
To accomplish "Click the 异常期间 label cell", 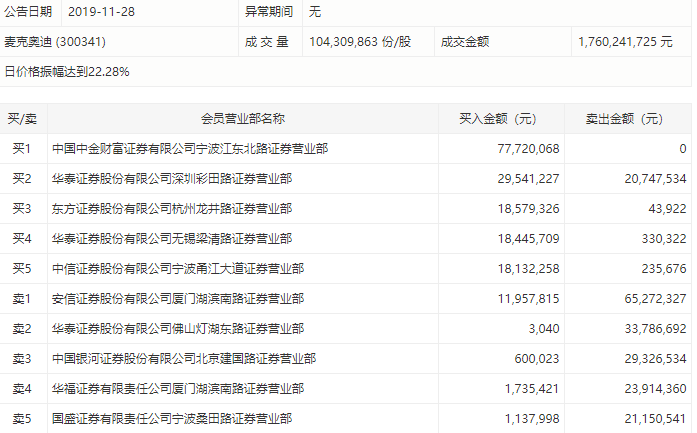I will (269, 12).
